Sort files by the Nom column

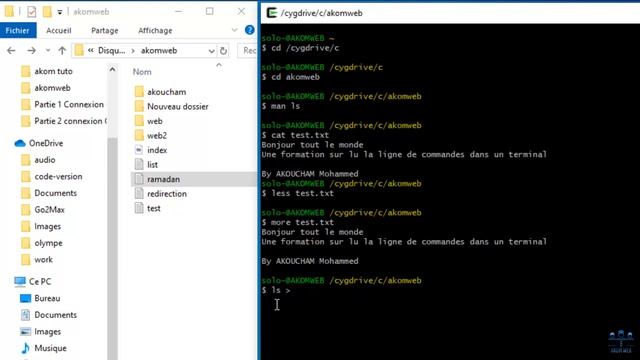(x=142, y=72)
